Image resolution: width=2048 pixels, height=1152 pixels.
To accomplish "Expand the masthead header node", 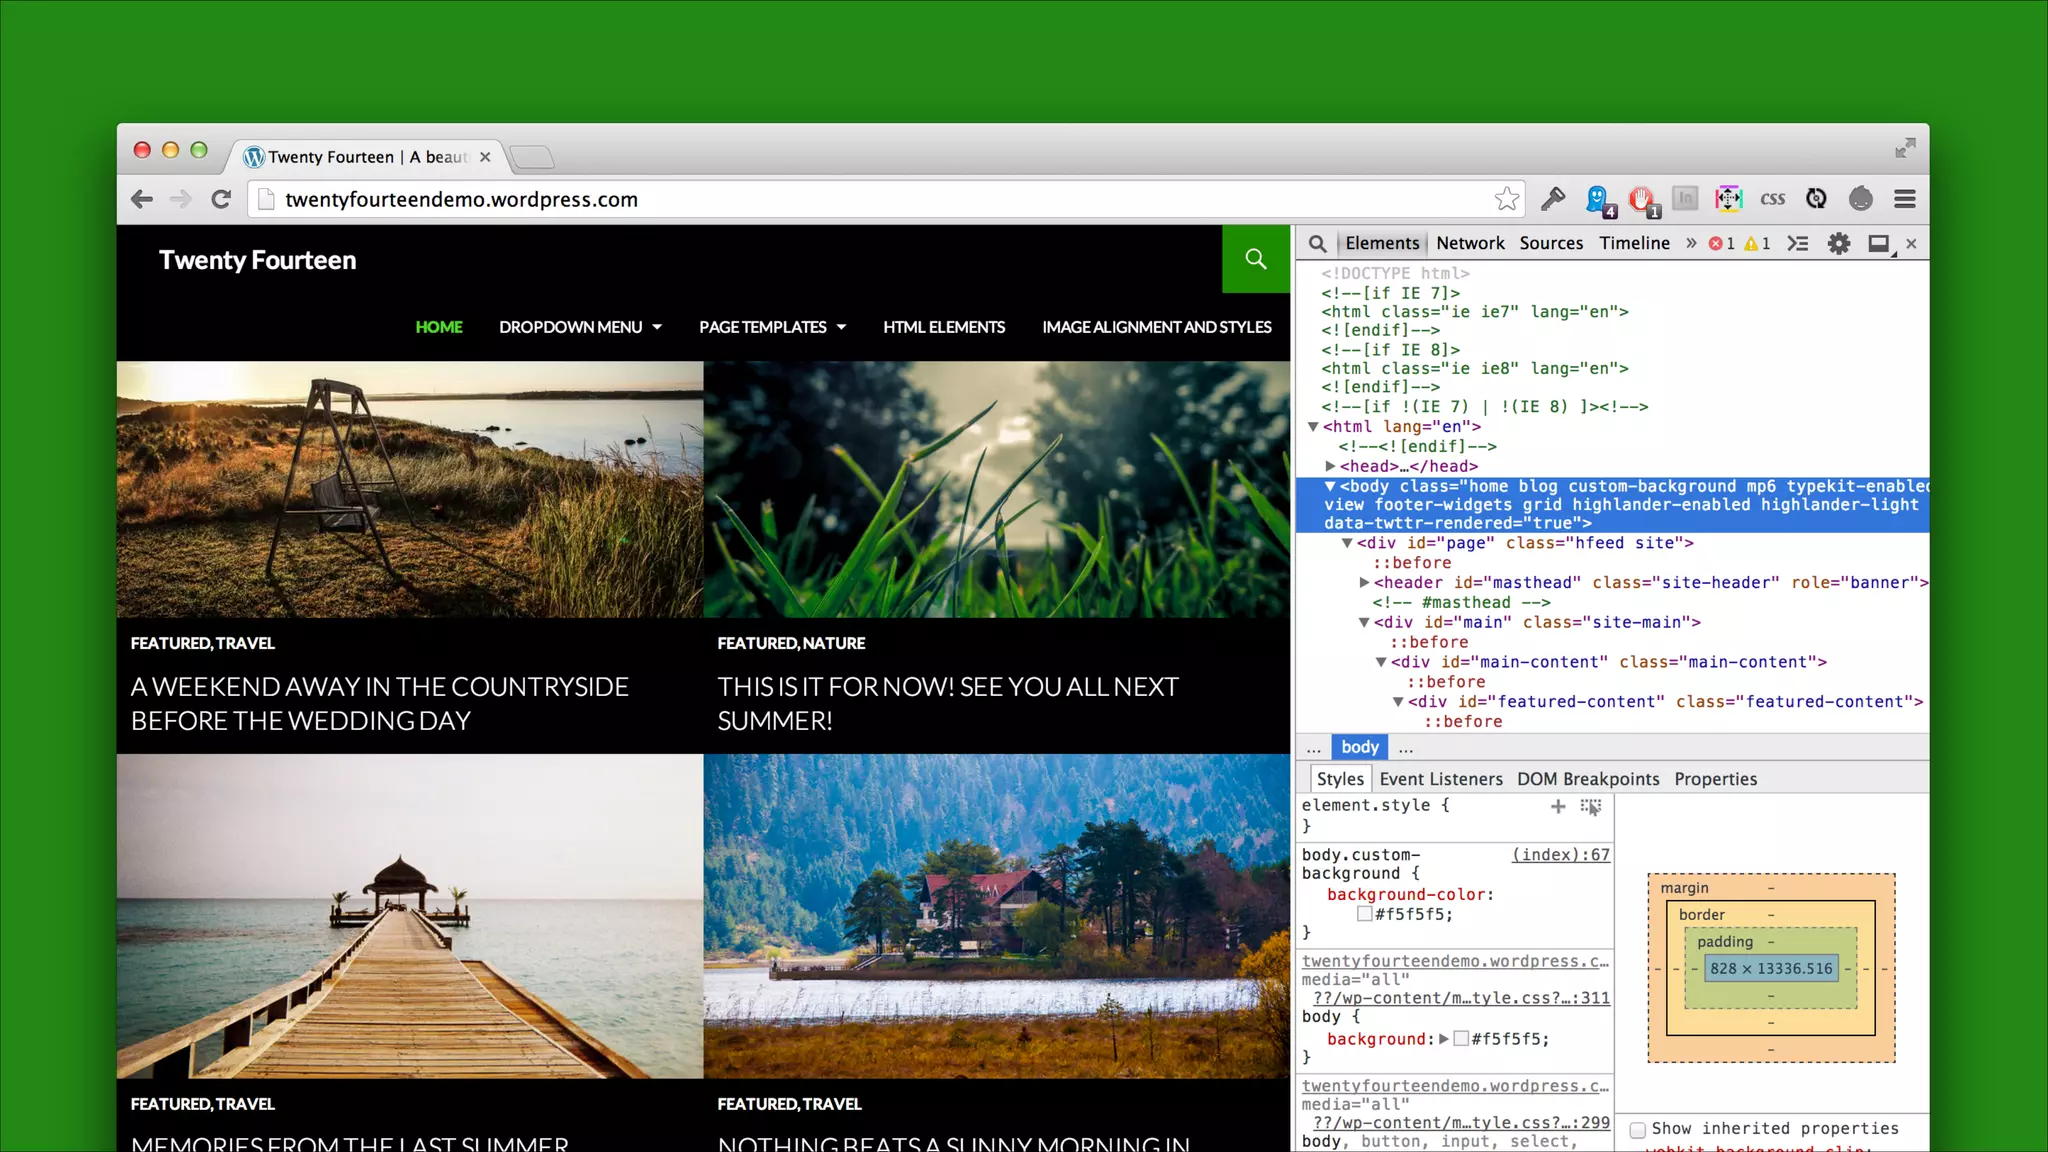I will [x=1364, y=582].
